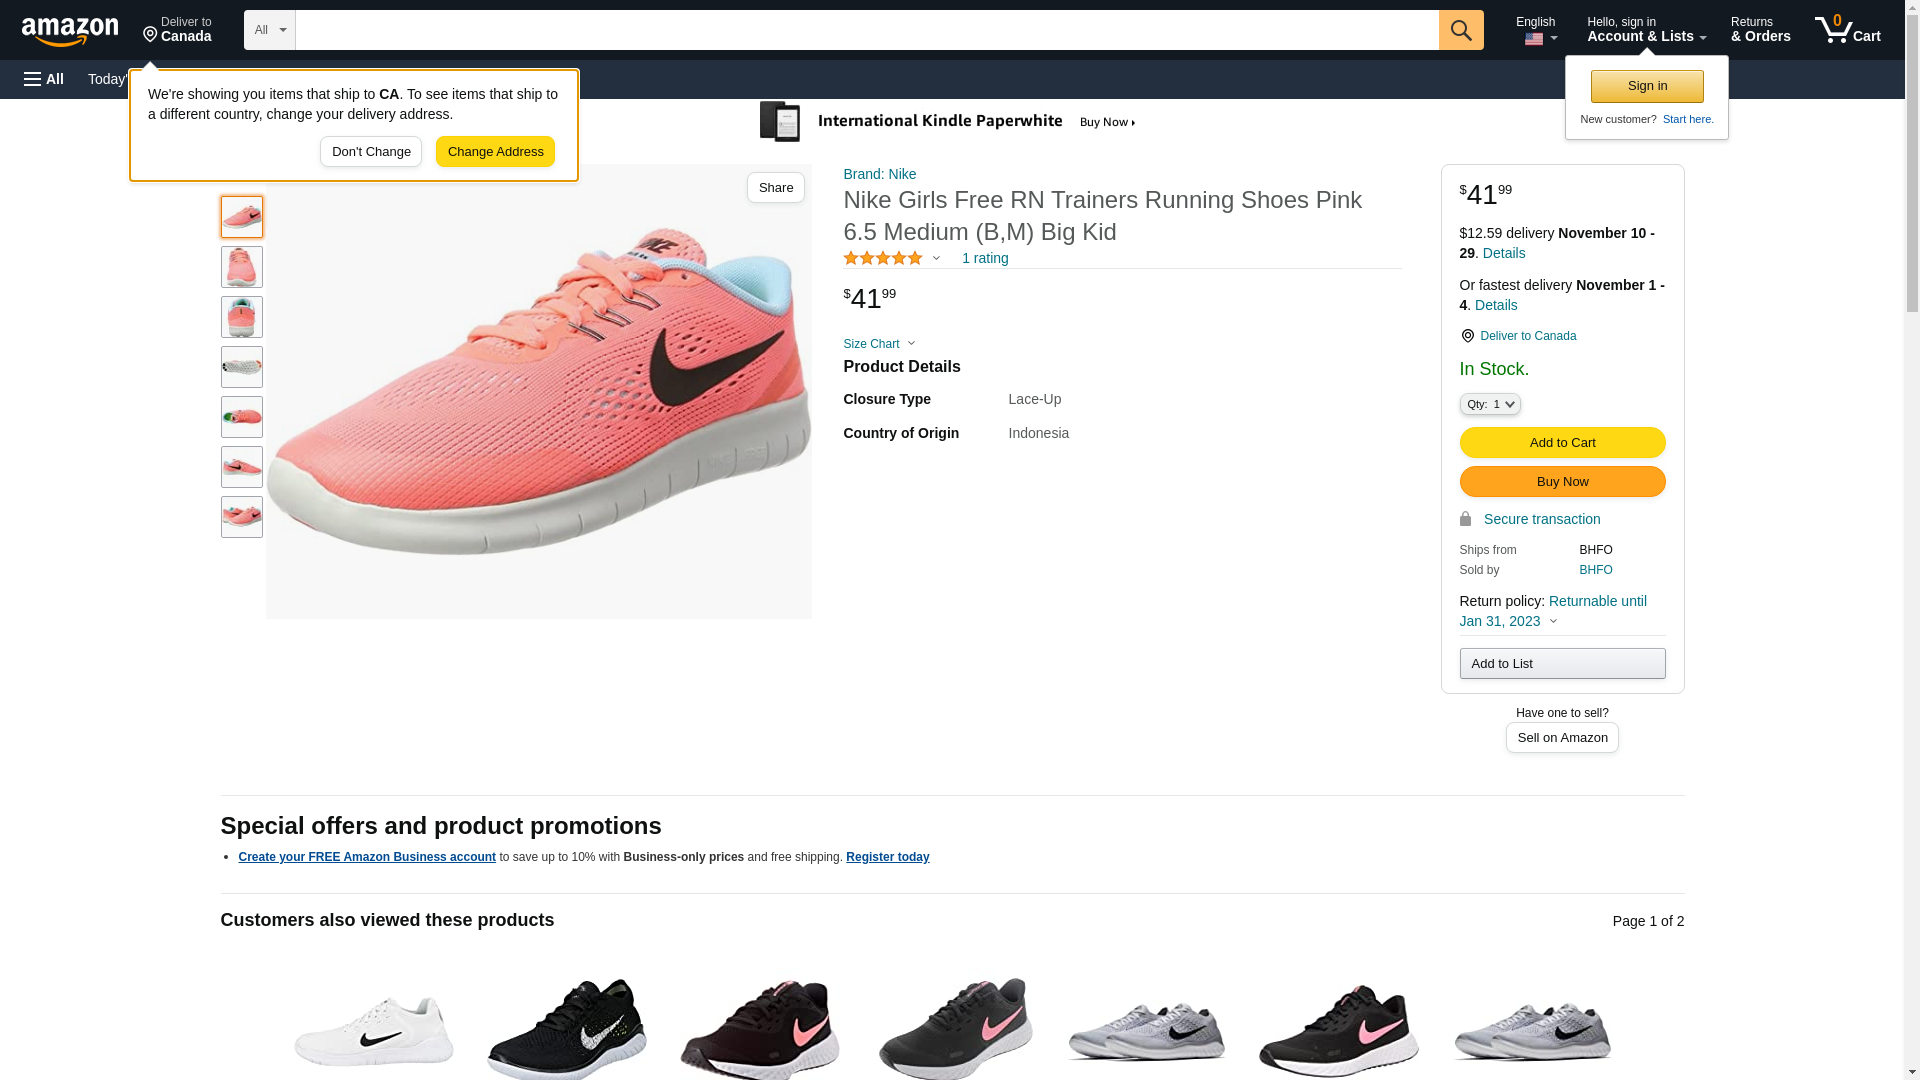The height and width of the screenshot is (1080, 1920).
Task: Open the Qty quantity dropdown
Action: [x=1490, y=404]
